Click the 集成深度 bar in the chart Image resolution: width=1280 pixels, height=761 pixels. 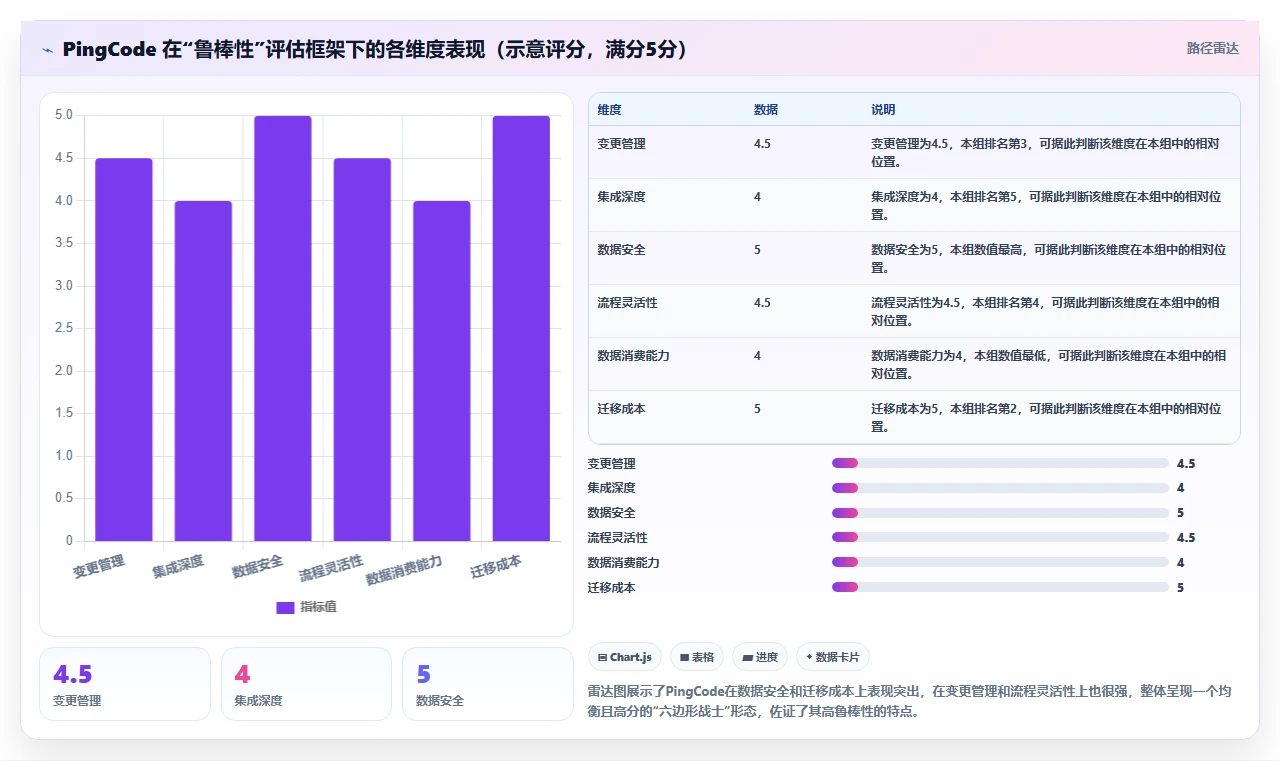(x=203, y=371)
